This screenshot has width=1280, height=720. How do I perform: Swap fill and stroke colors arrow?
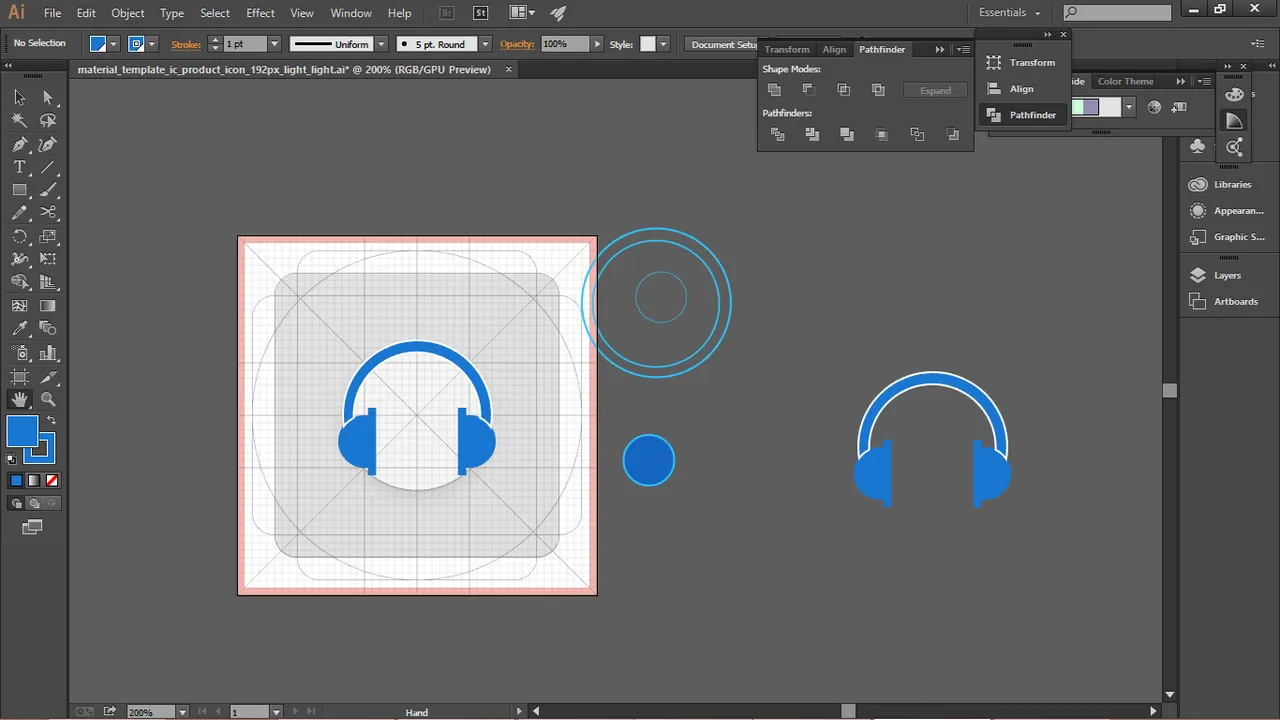(x=51, y=421)
